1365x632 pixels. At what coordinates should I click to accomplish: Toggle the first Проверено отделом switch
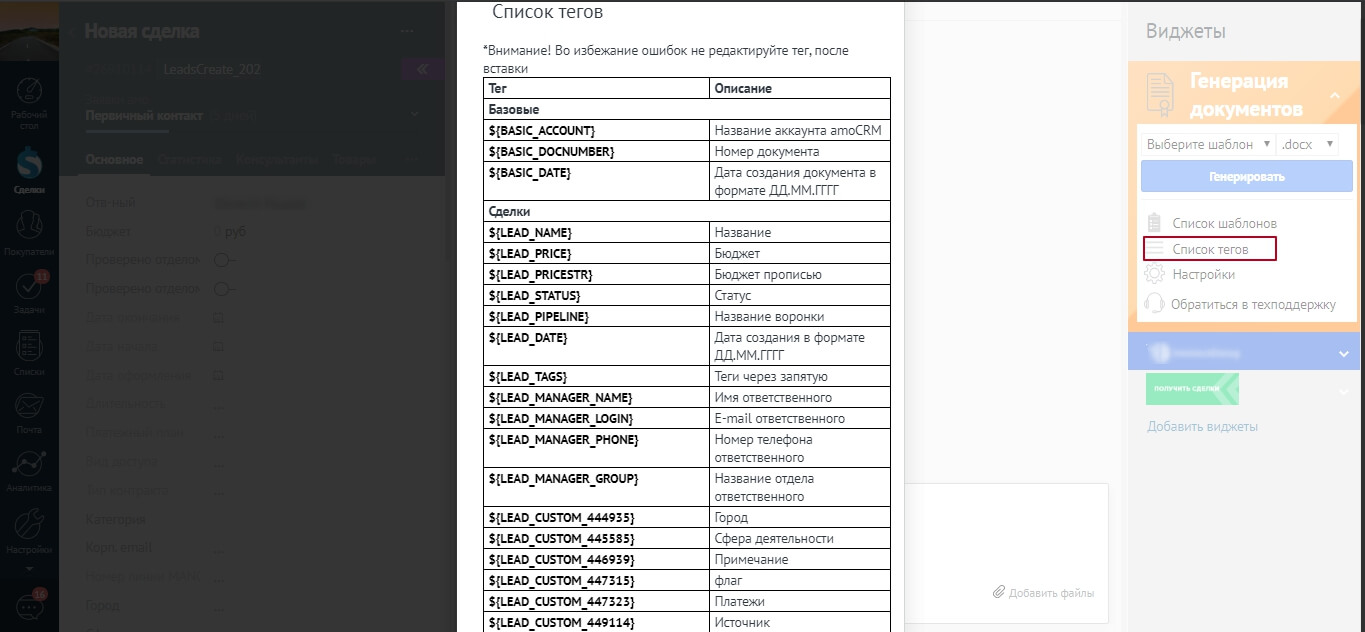pyautogui.click(x=226, y=260)
